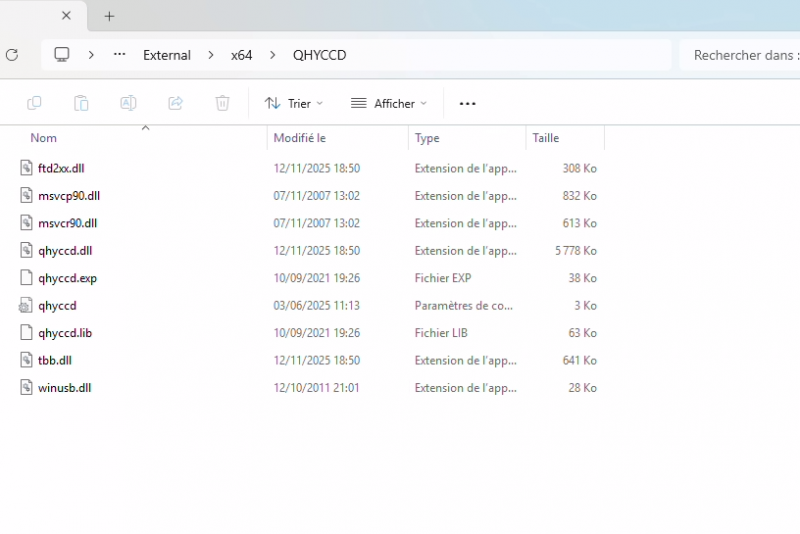Click the Refresh icon beside address bar
Screen dimensions: 800x534
click(12, 55)
